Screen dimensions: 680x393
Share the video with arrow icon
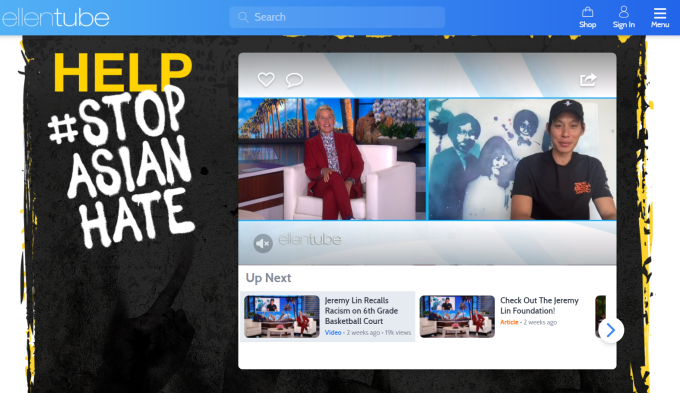588,80
